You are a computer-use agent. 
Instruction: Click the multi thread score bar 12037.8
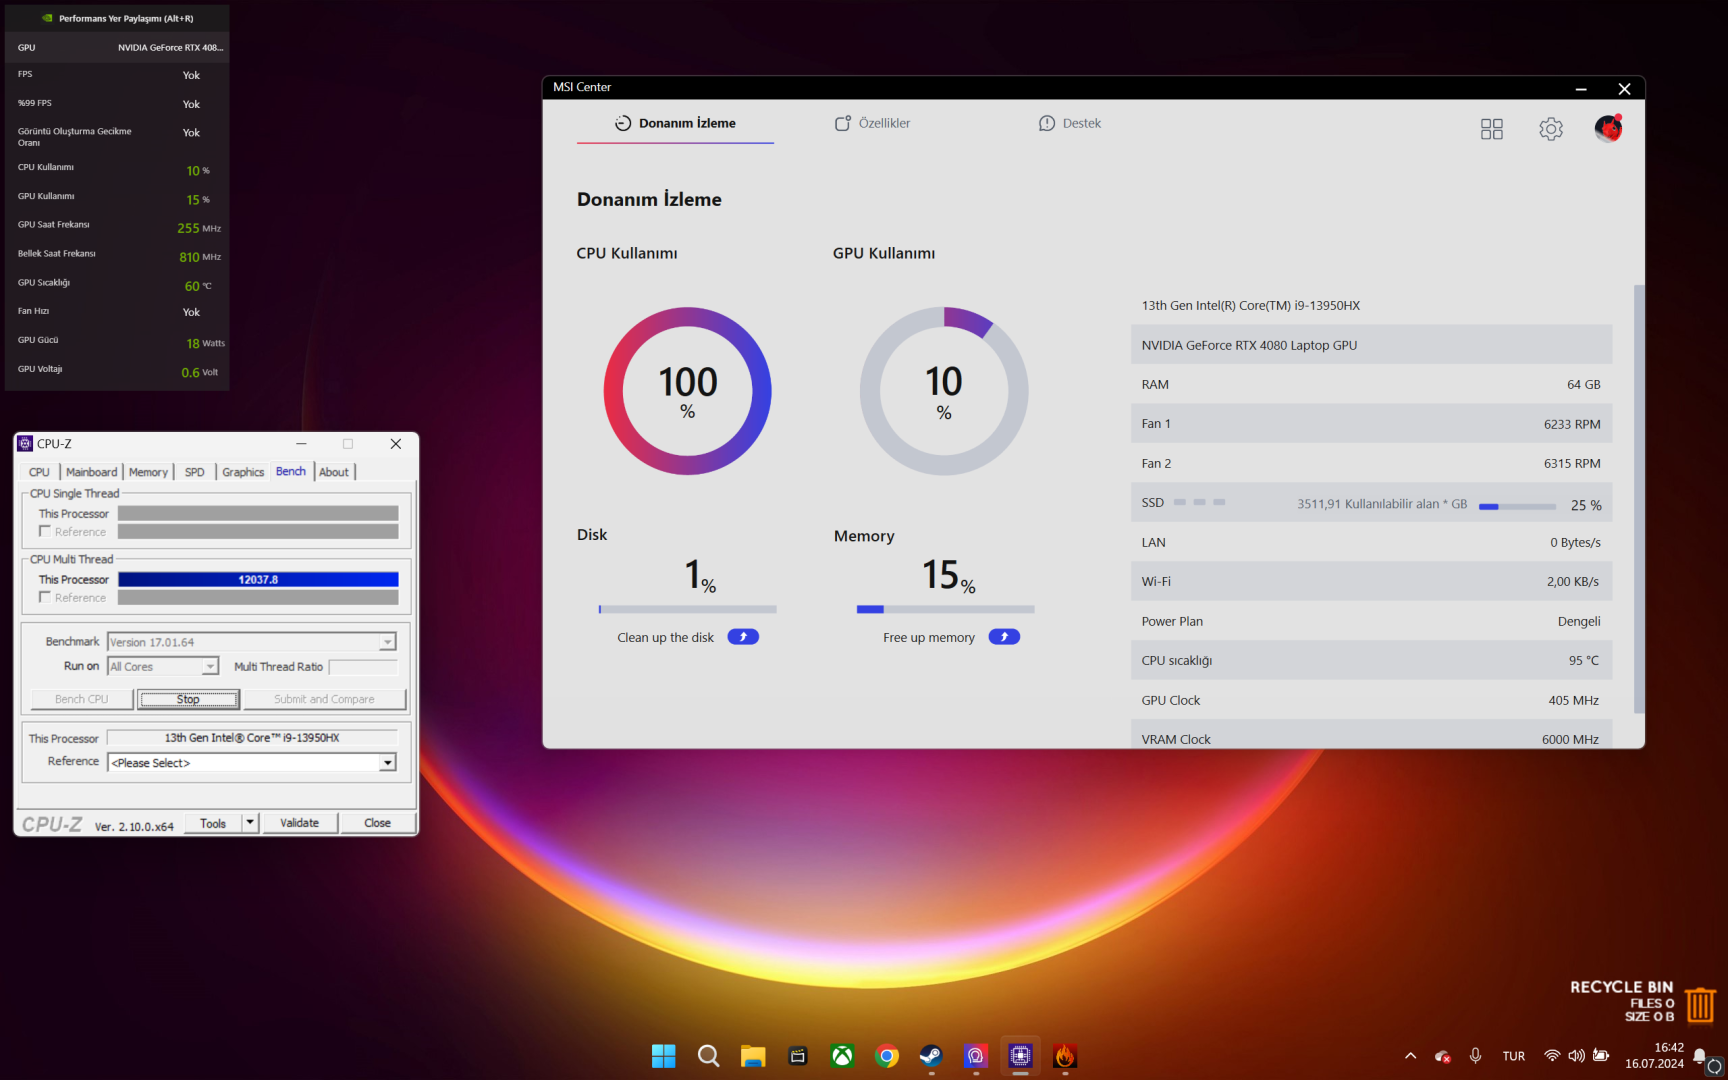tap(258, 580)
